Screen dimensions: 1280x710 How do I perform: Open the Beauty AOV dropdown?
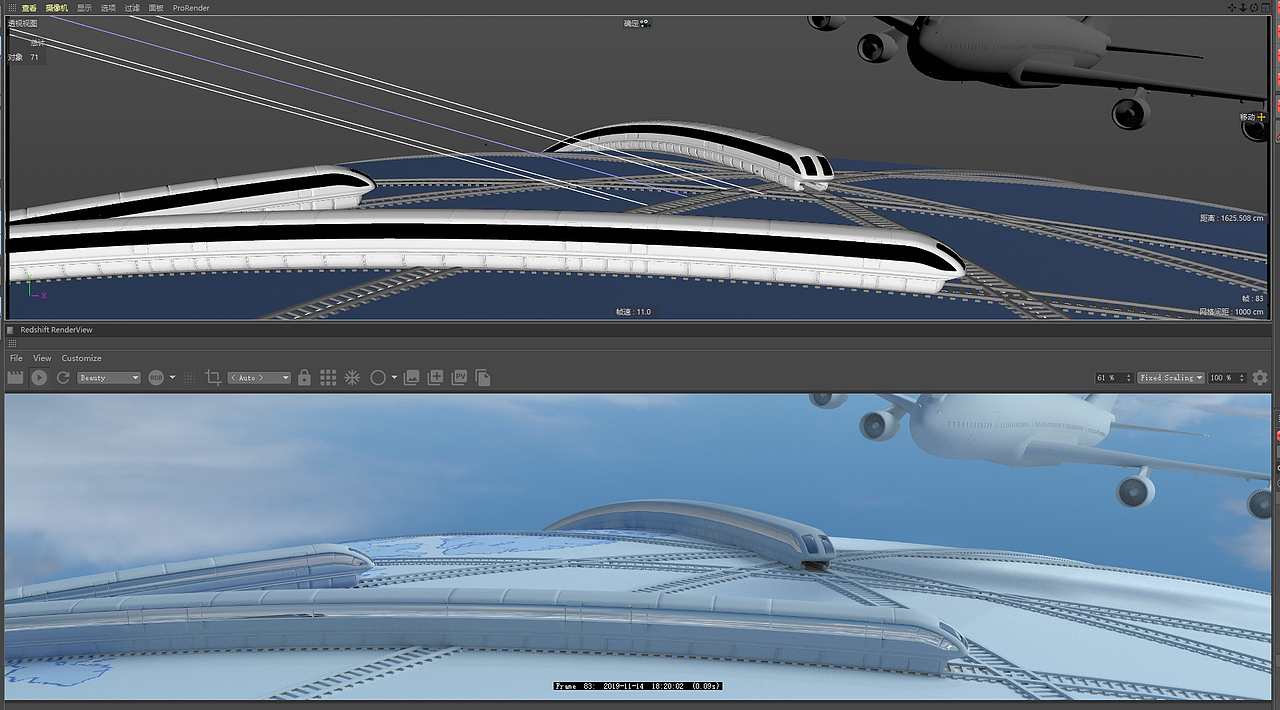click(x=109, y=378)
